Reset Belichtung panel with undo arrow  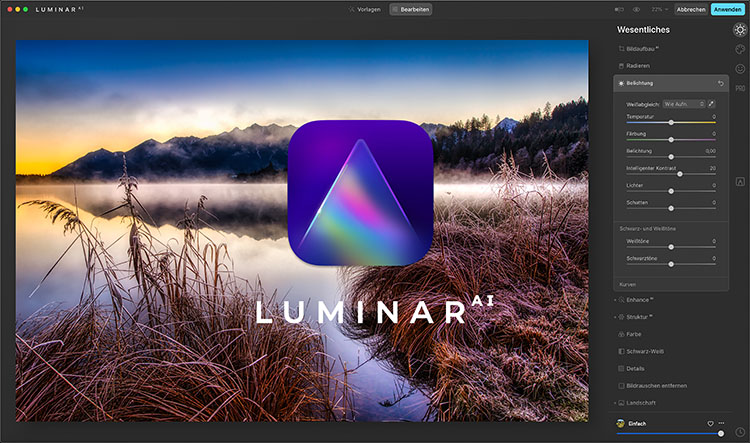click(x=720, y=83)
